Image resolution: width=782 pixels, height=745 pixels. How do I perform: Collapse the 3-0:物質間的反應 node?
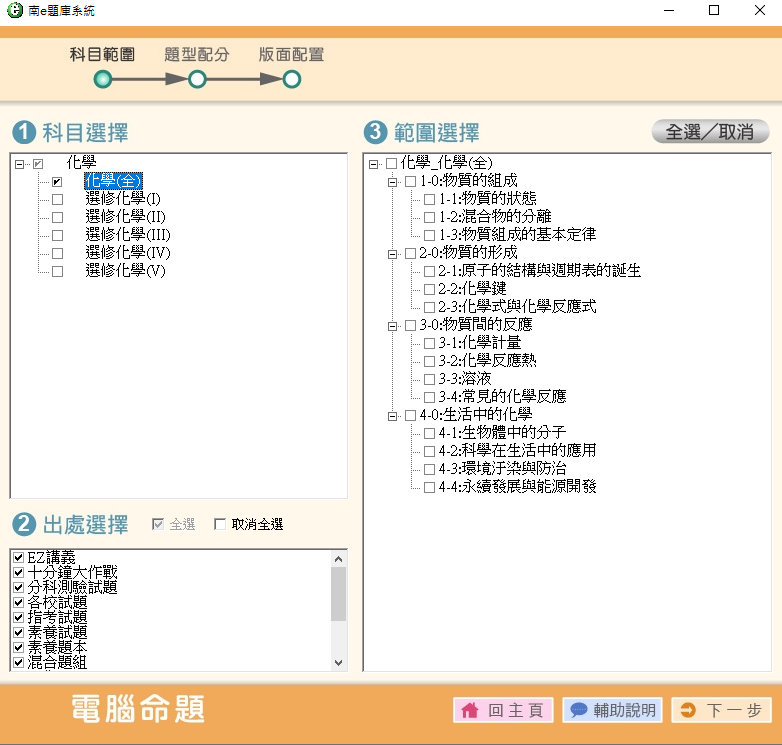[x=392, y=326]
